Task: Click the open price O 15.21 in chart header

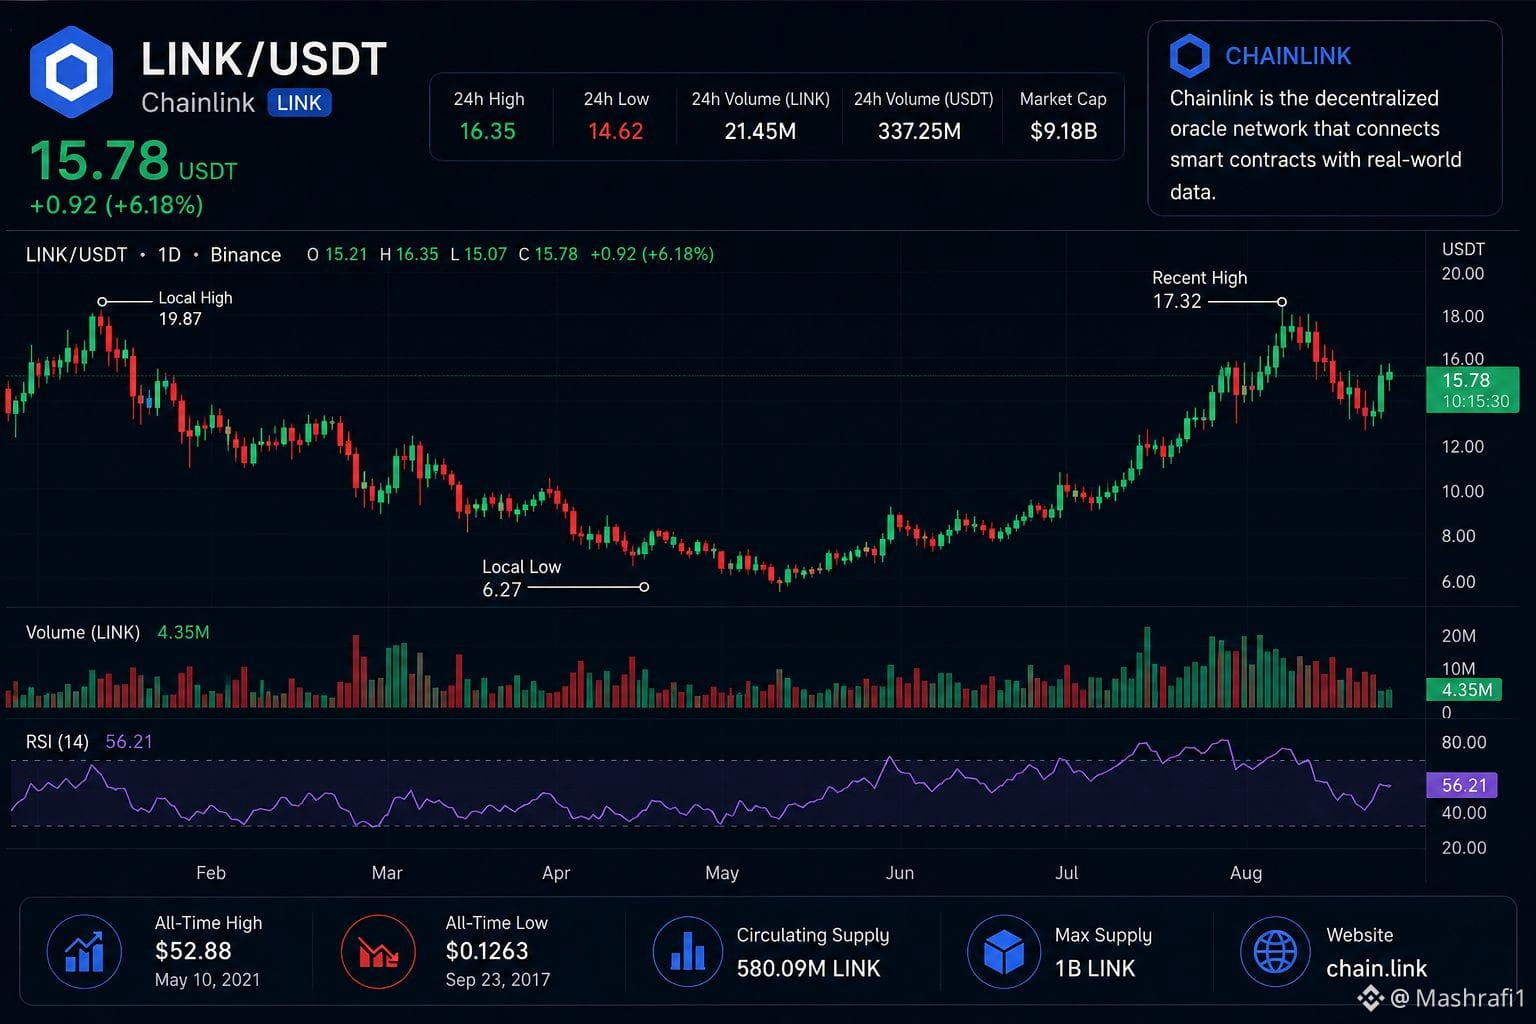Action: point(337,254)
